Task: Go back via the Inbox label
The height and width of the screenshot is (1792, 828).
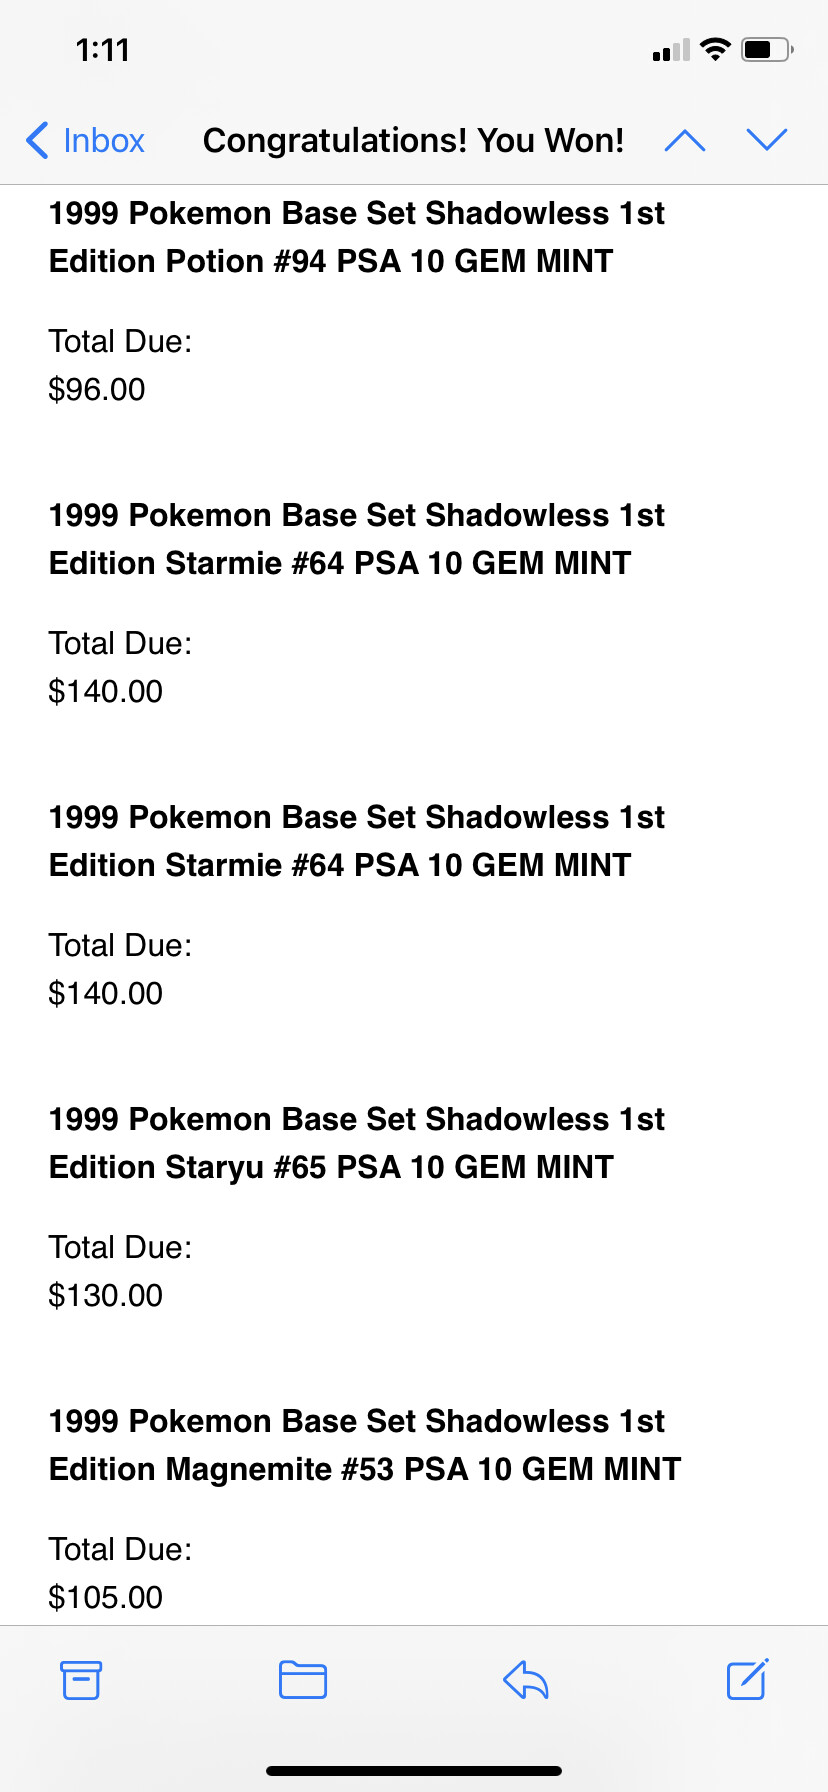Action: click(x=104, y=141)
